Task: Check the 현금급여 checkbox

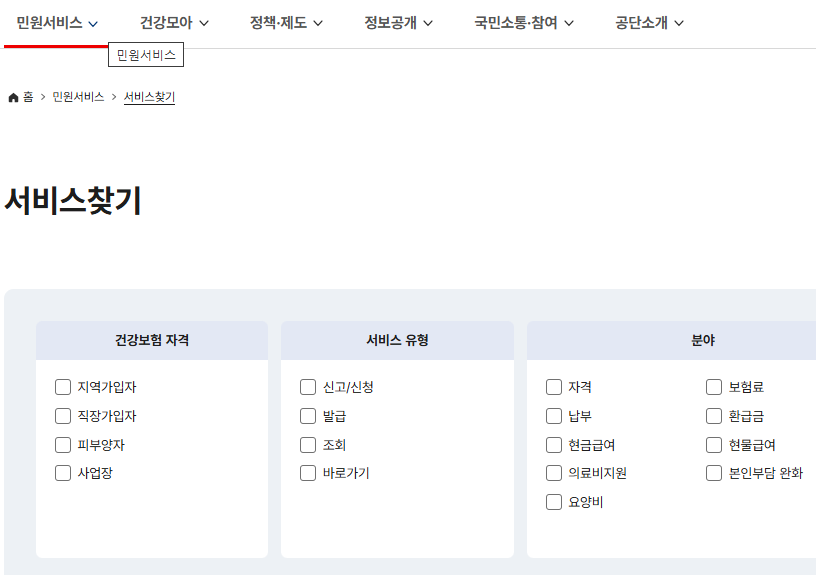Action: [x=554, y=445]
